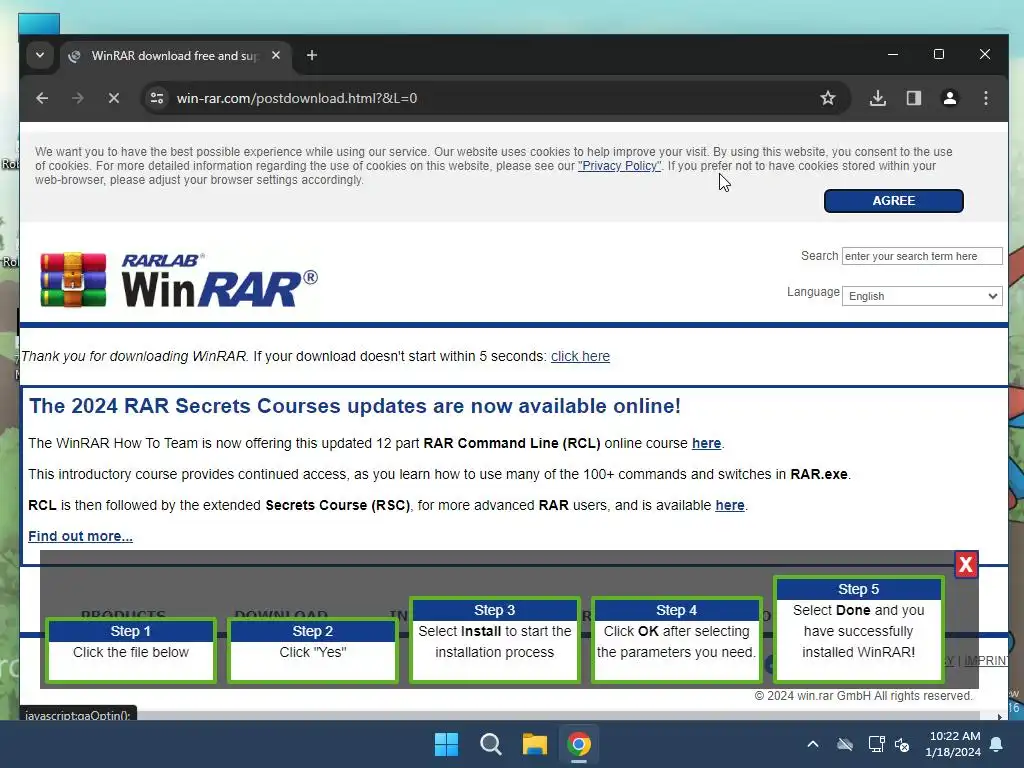
Task: Stop loading the page
Action: pos(114,98)
